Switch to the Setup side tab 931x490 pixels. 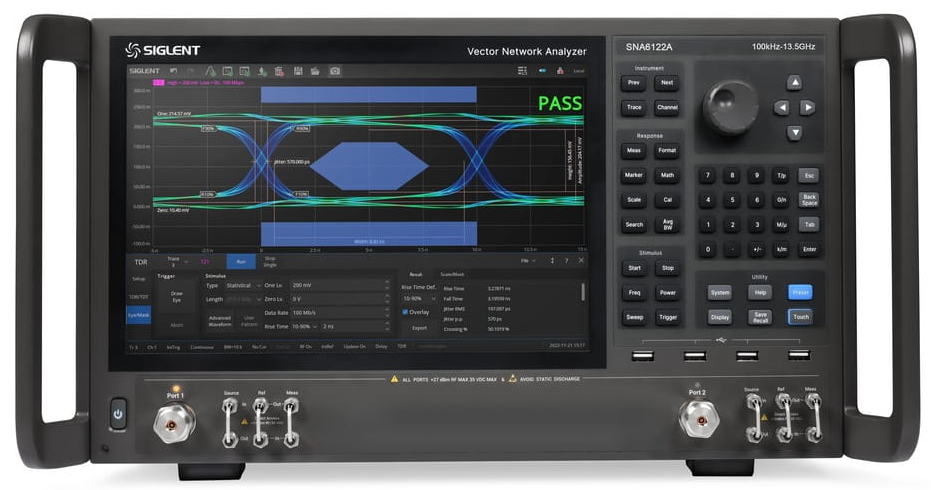(x=138, y=279)
